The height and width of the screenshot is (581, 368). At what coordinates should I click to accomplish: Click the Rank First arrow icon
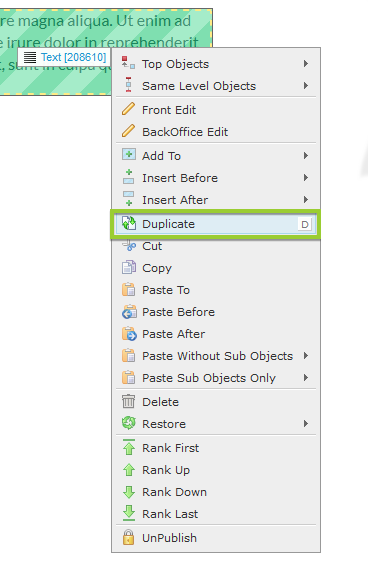[x=129, y=448]
